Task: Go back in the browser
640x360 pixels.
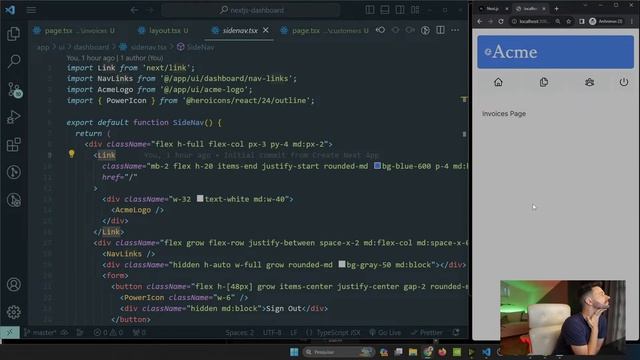Action: [480, 21]
